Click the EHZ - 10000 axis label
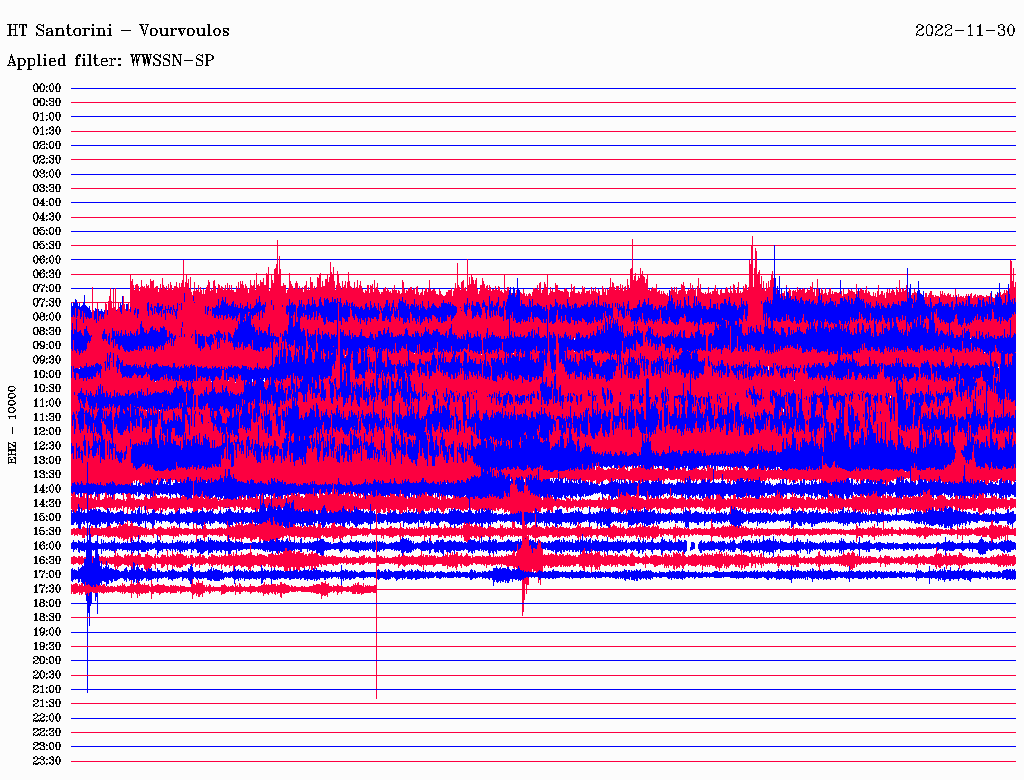 point(13,424)
